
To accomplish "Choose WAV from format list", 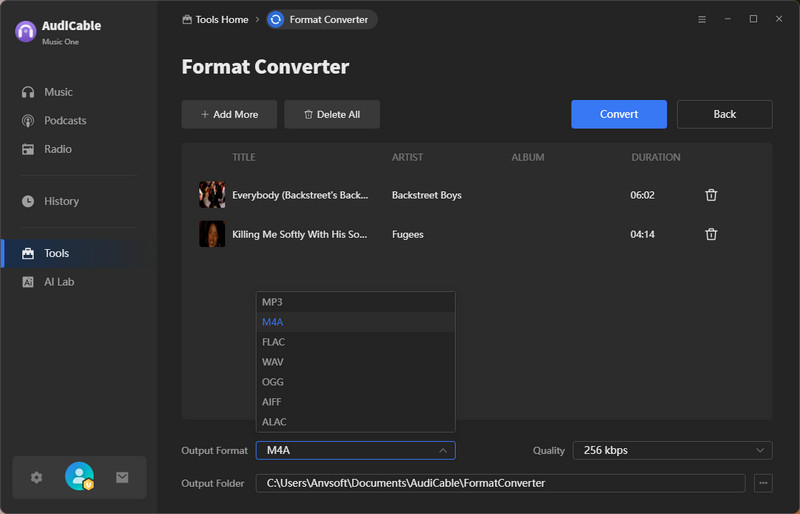I will pos(356,362).
